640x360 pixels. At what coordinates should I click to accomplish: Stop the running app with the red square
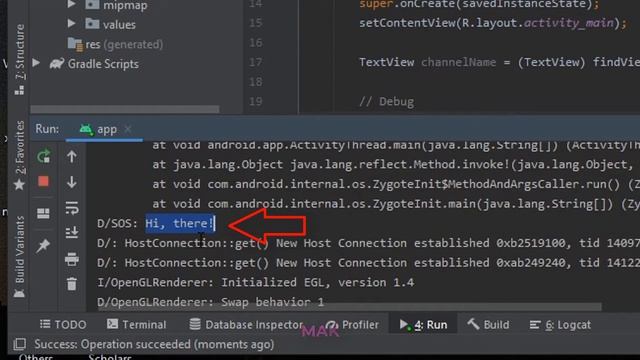point(43,181)
